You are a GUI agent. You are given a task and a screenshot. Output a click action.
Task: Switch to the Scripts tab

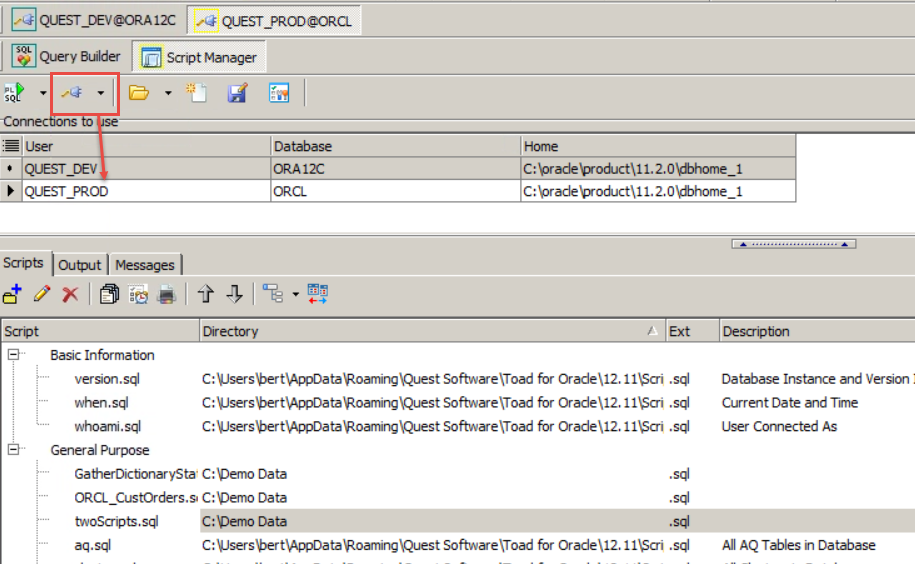[x=24, y=262]
